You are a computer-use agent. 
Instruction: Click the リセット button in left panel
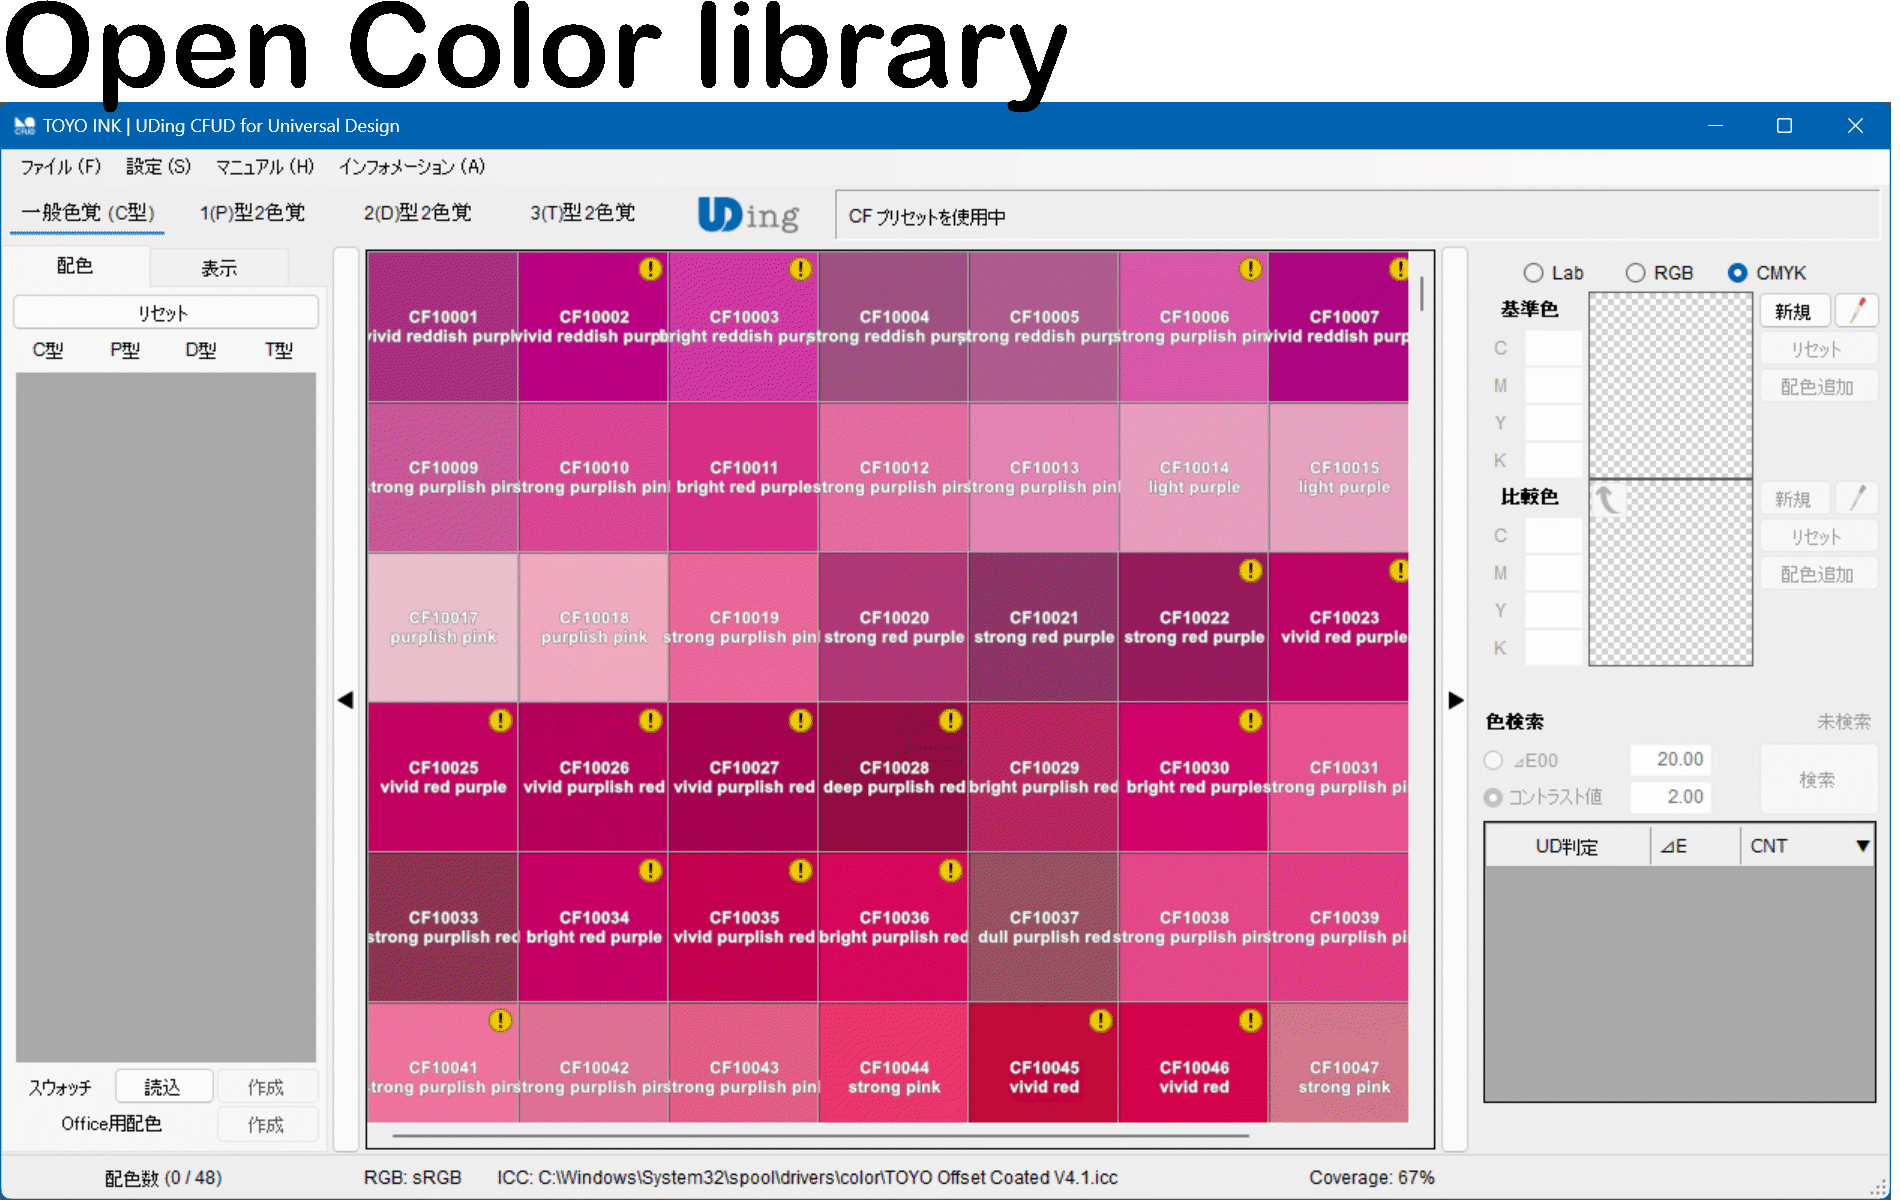coord(165,313)
